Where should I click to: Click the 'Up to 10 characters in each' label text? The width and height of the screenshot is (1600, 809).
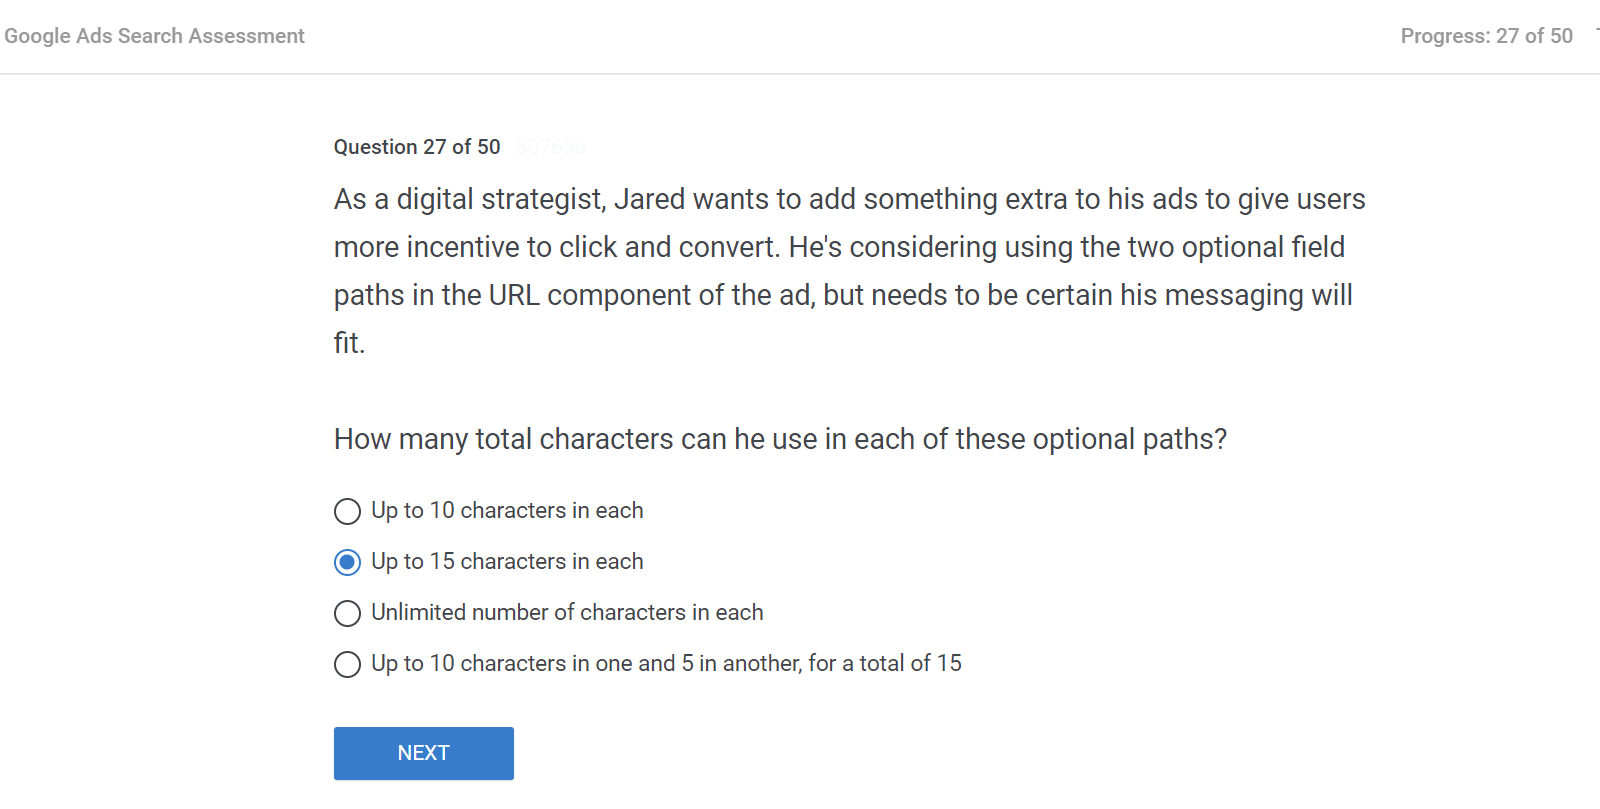507,511
